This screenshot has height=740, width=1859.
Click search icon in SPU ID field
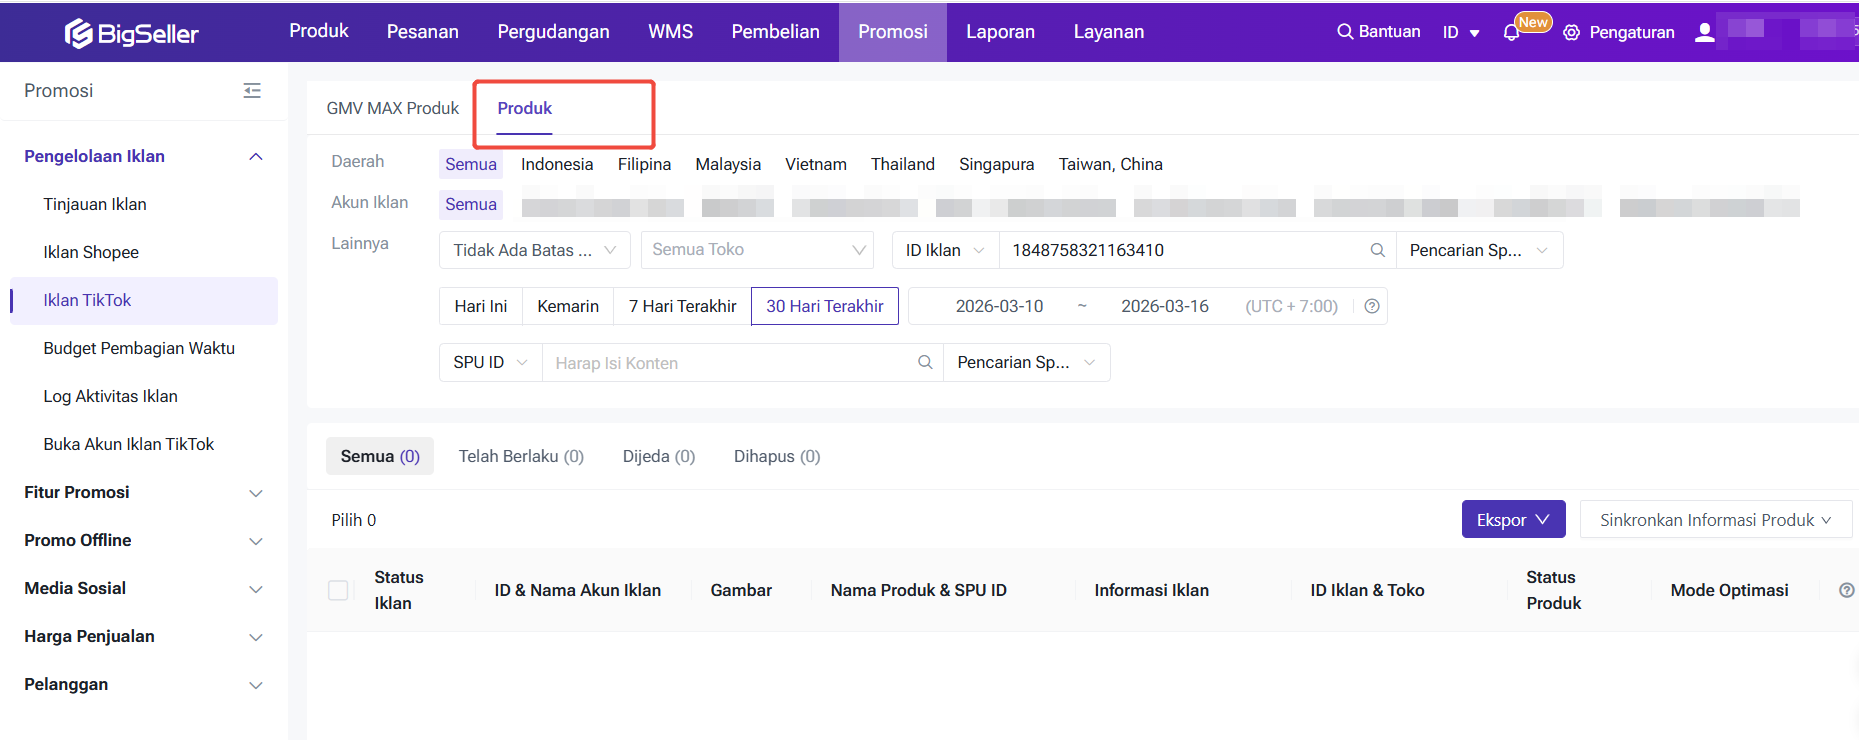pos(925,362)
